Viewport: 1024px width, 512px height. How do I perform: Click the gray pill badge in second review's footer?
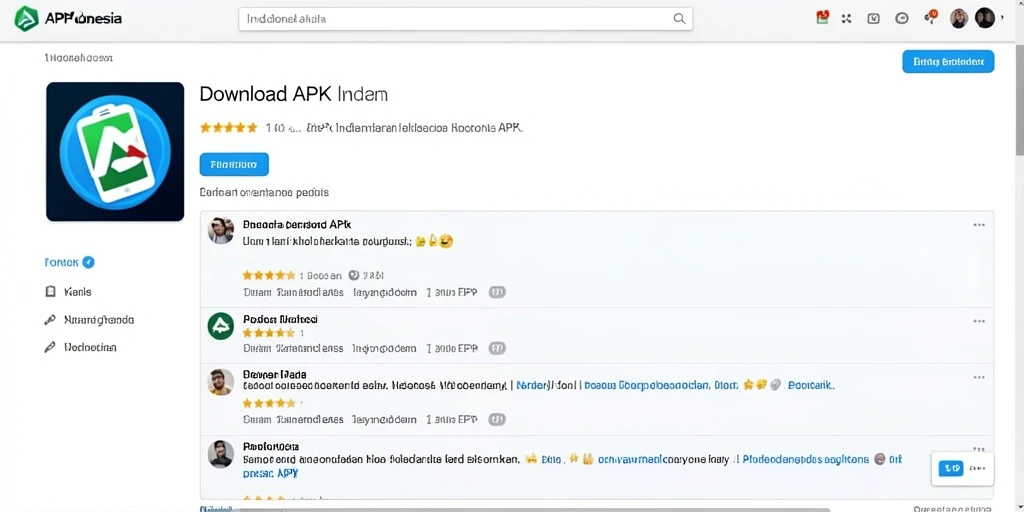497,348
